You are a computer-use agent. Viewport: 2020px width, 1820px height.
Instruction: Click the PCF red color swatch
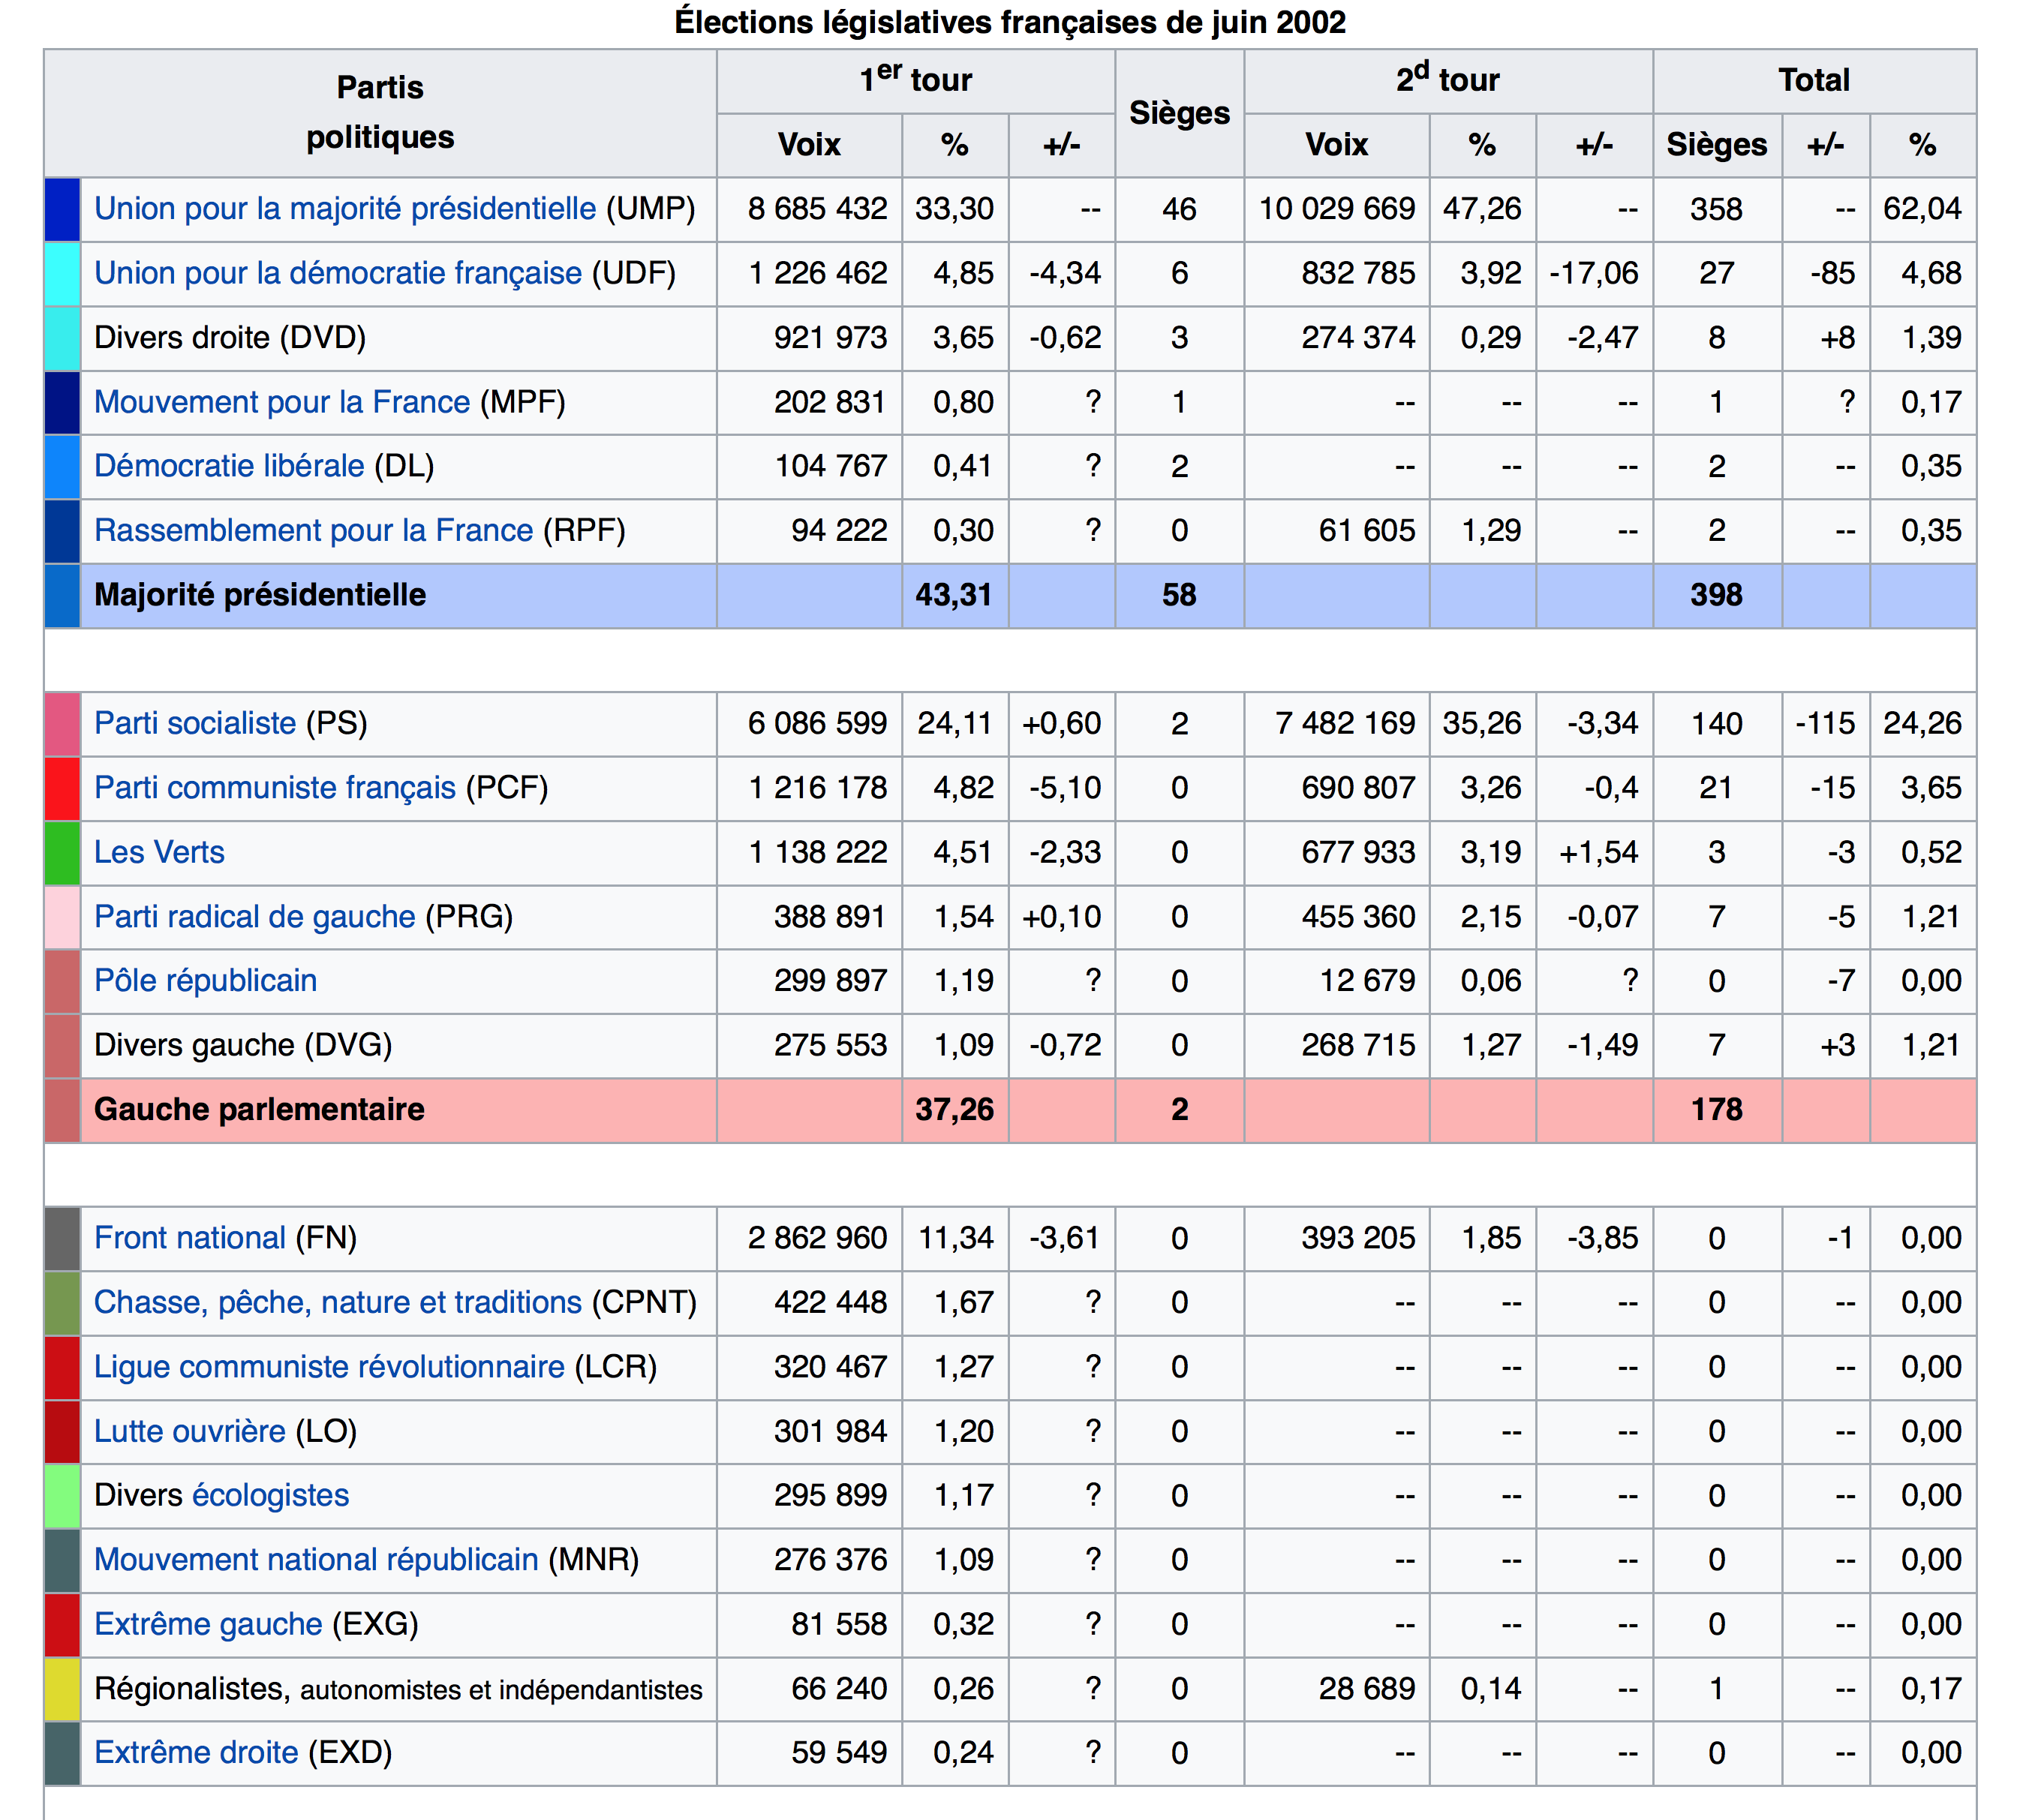(x=62, y=788)
